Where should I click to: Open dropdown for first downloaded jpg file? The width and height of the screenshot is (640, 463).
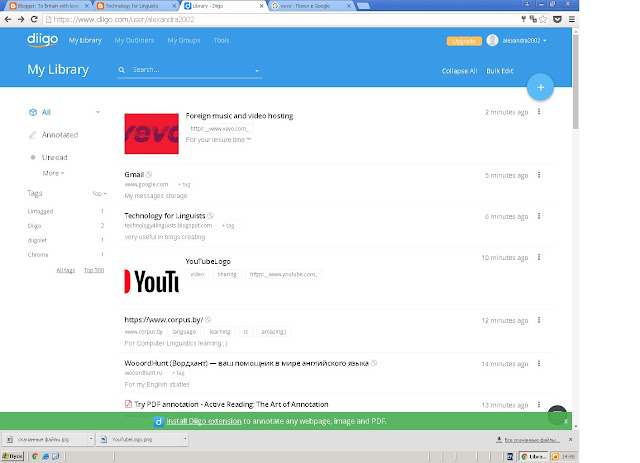[x=91, y=439]
